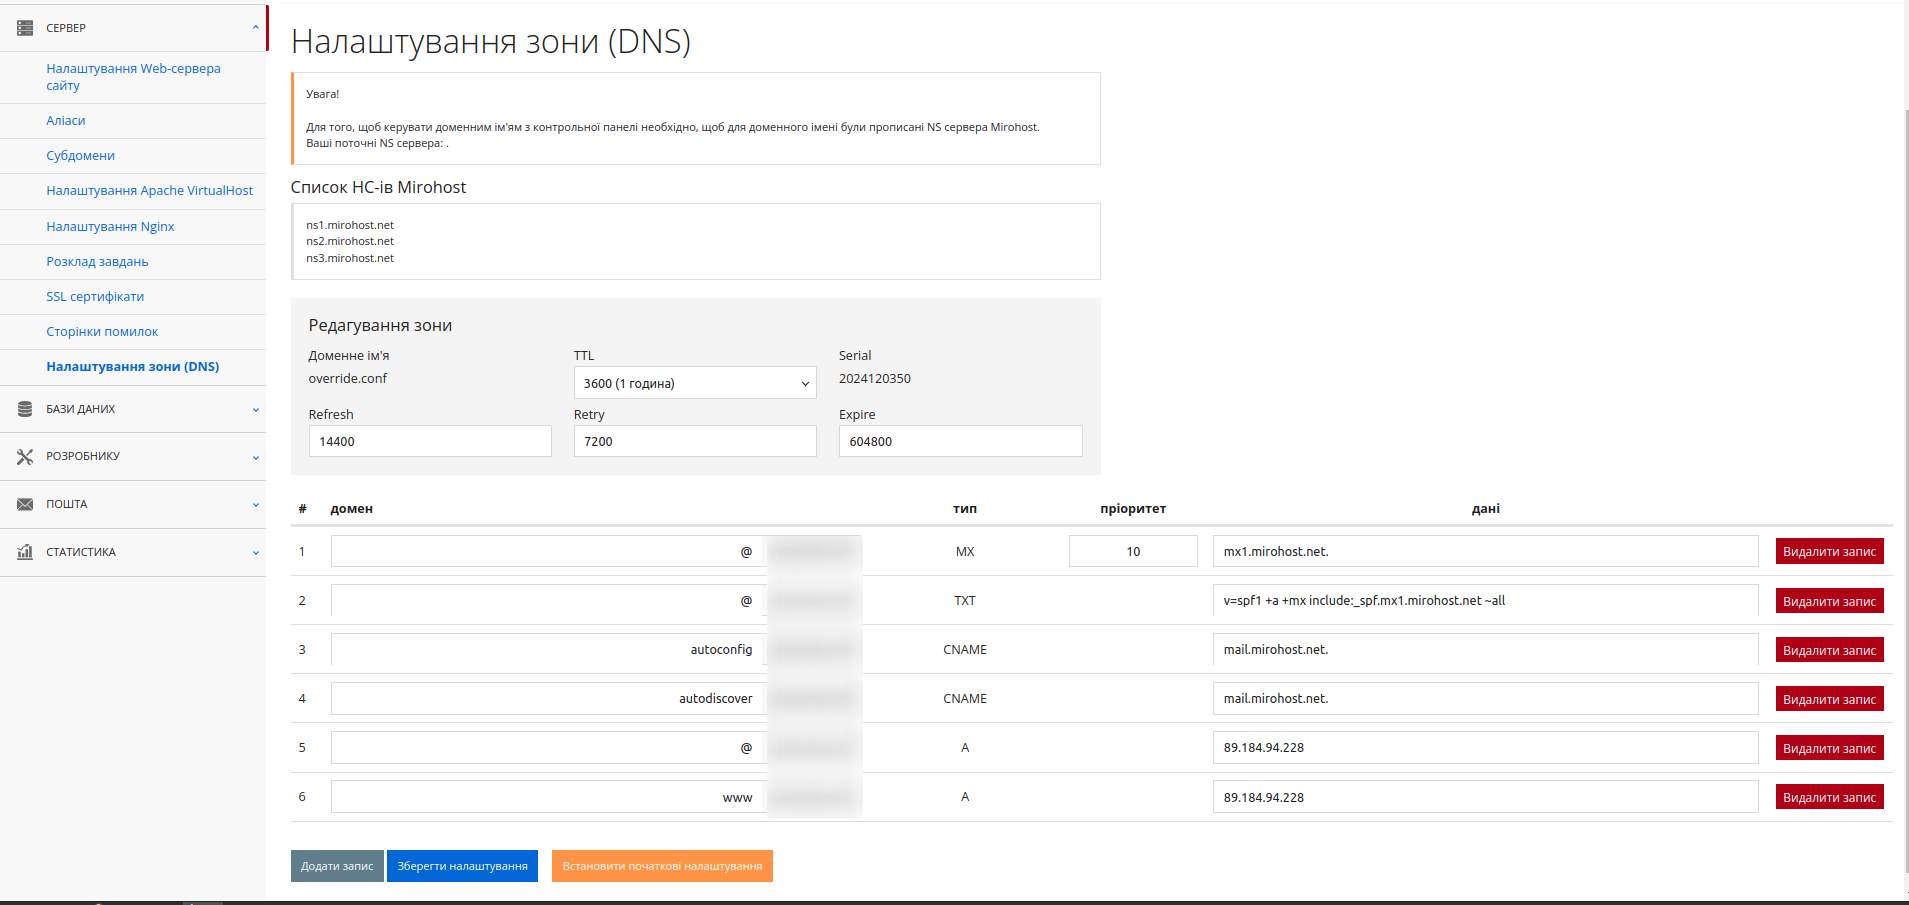The height and width of the screenshot is (905, 1909).
Task: Click the ns2.mirohost.net text
Action: point(350,241)
